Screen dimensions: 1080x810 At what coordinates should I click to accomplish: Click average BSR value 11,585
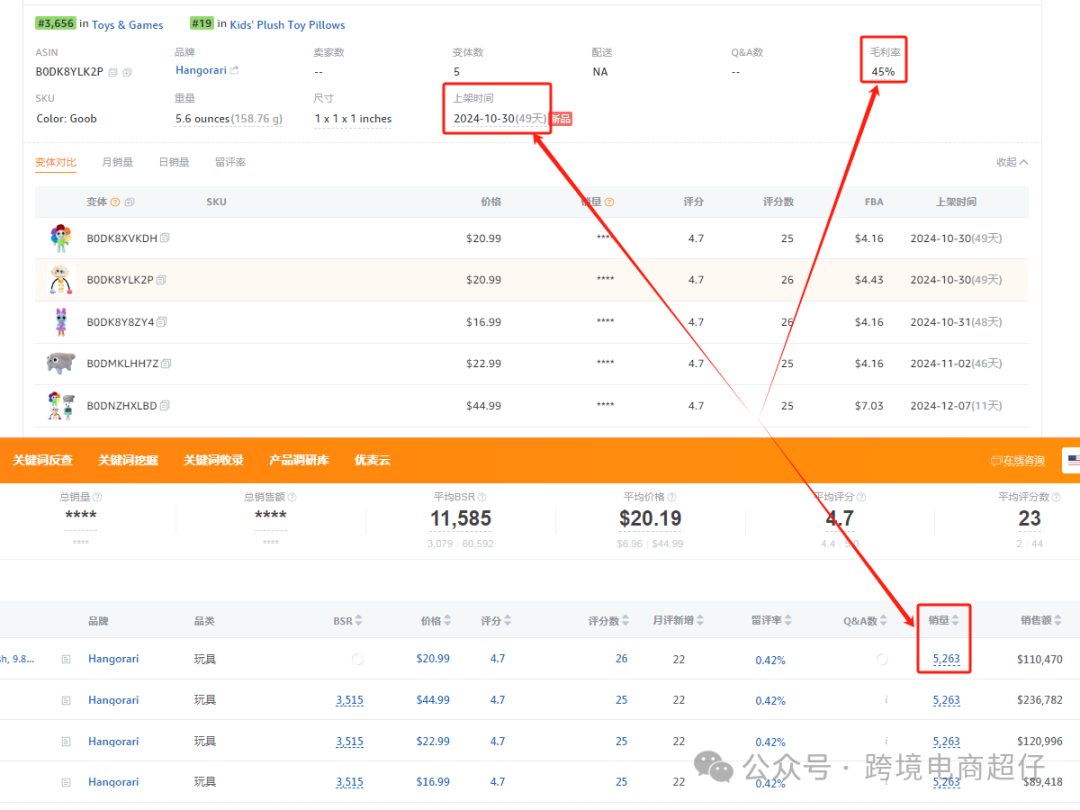pos(461,519)
